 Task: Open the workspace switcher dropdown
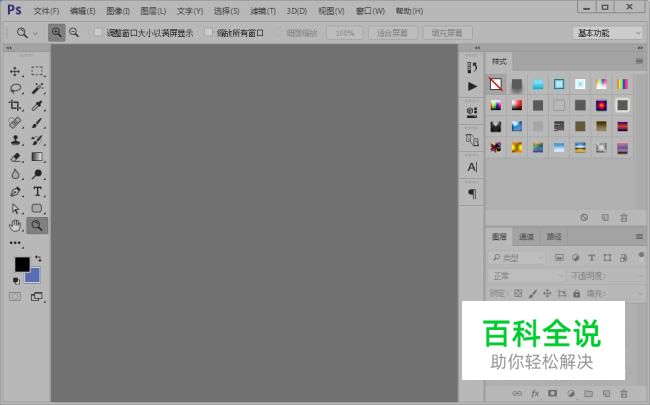coord(607,33)
